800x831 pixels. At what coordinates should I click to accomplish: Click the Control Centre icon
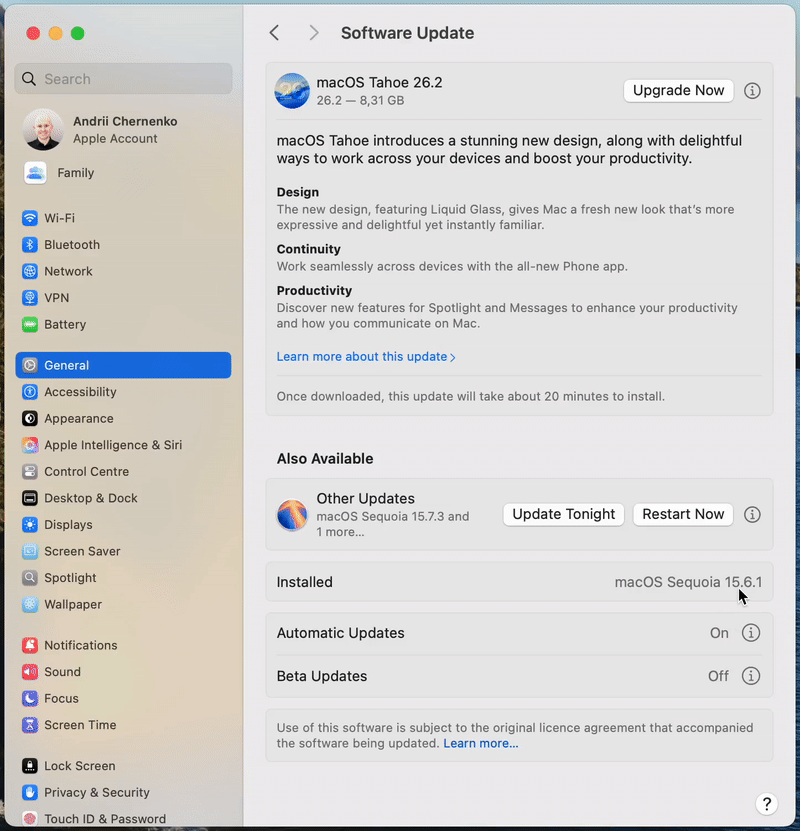pyautogui.click(x=30, y=471)
